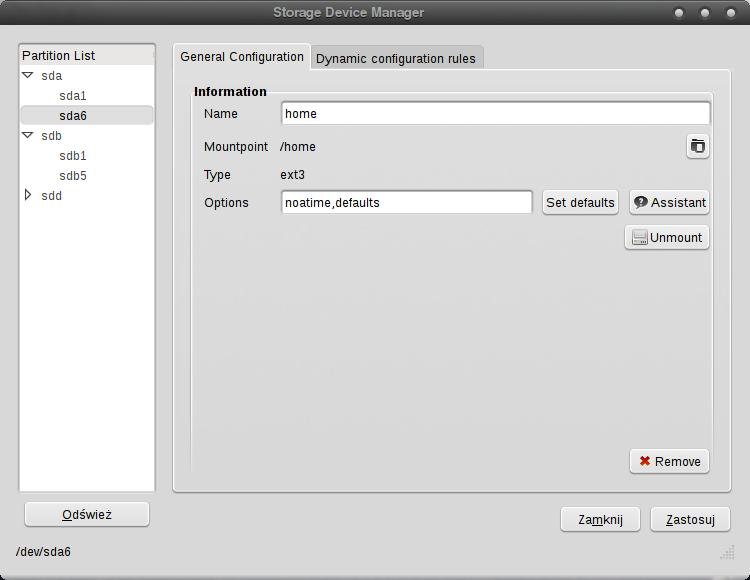Screen dimensions: 750x580
Task: Click the Odśwież refresh button
Action: [x=87, y=514]
